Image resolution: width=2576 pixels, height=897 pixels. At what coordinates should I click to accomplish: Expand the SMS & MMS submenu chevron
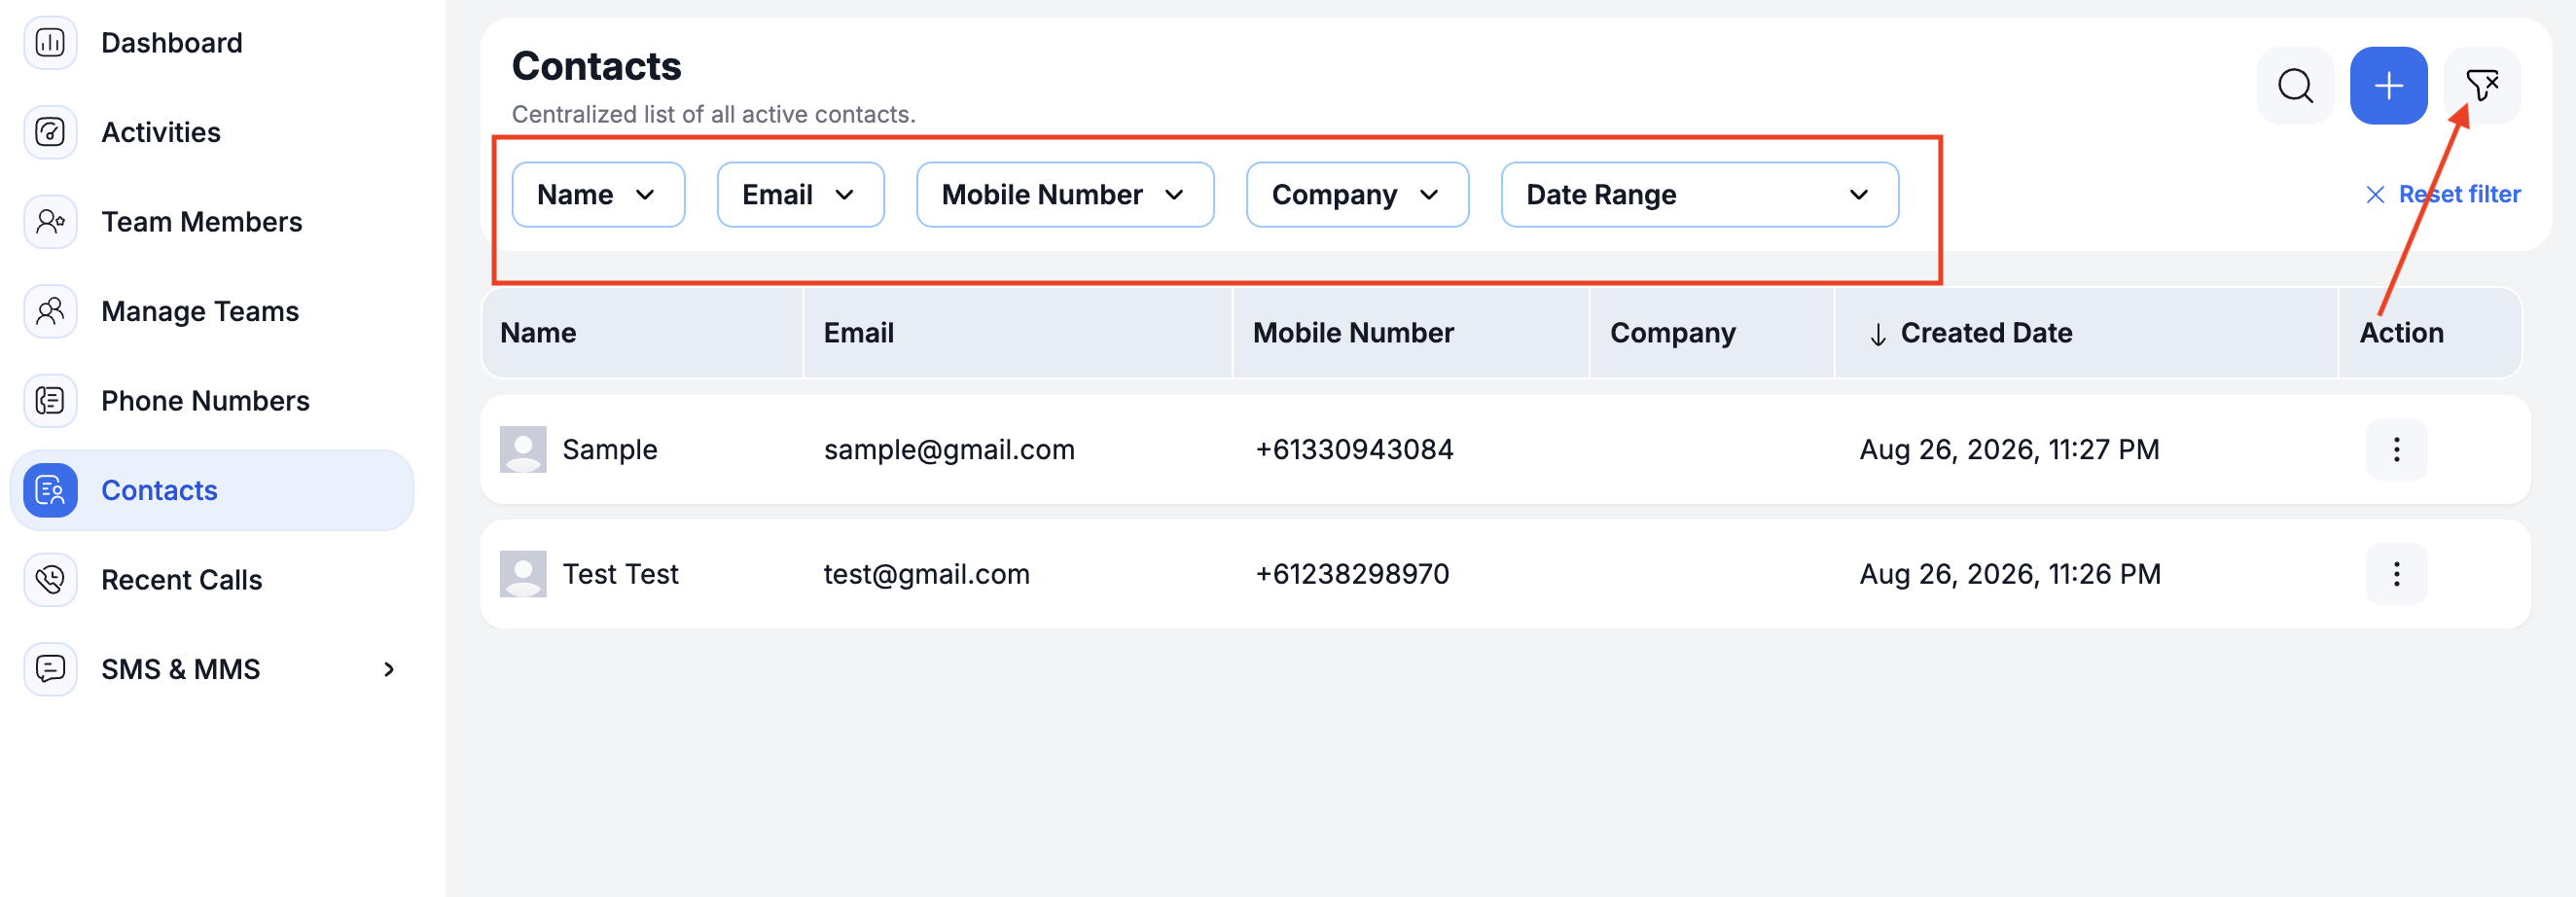[389, 669]
